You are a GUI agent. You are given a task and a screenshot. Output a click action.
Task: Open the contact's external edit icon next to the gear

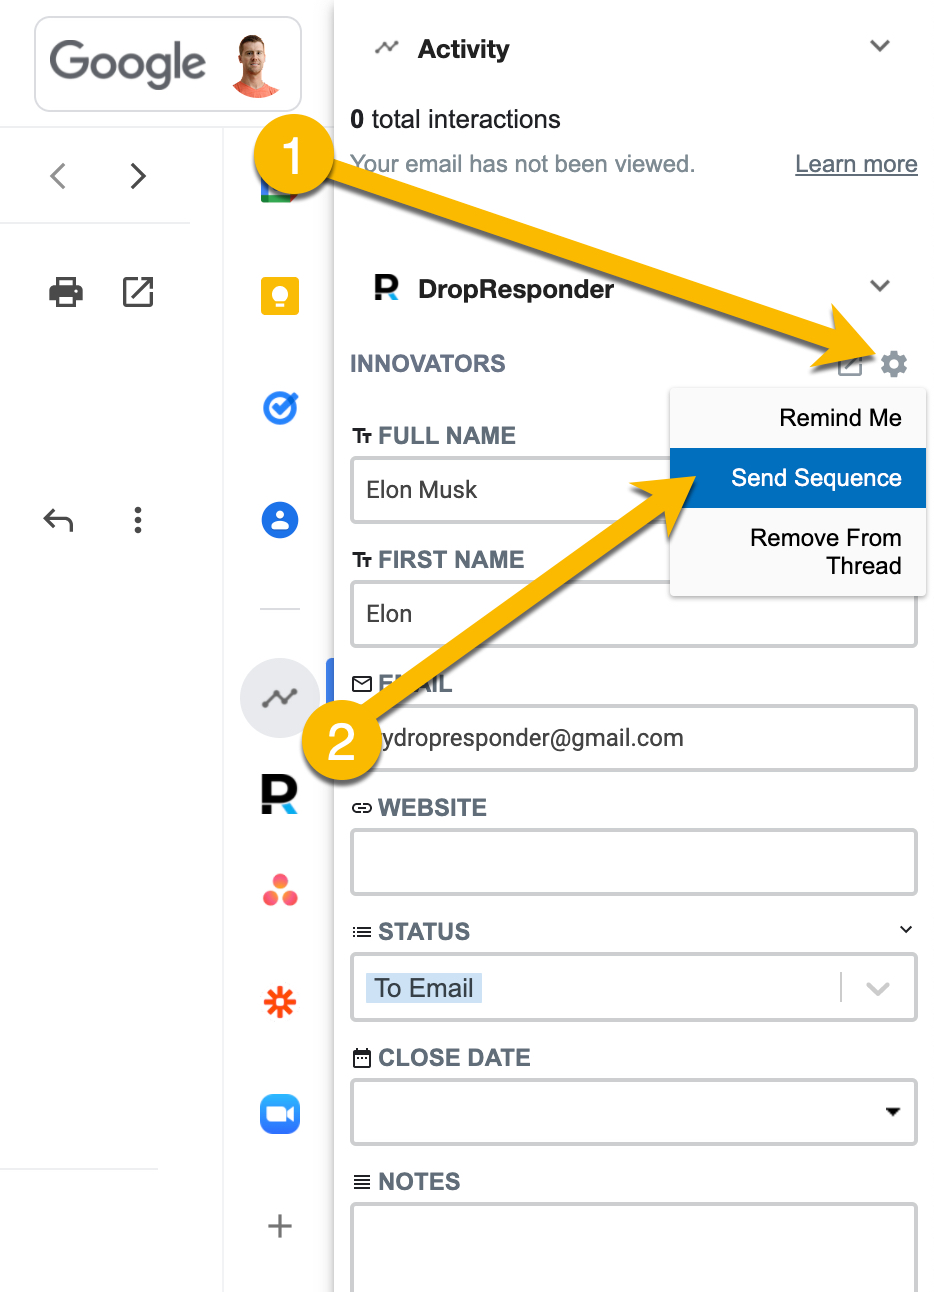(x=850, y=364)
